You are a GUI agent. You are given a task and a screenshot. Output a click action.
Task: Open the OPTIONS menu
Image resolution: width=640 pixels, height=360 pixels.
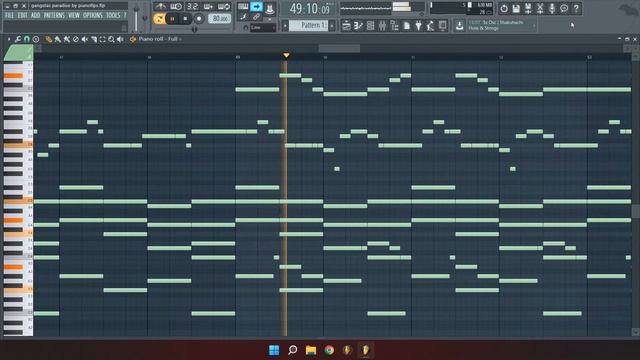pyautogui.click(x=93, y=16)
